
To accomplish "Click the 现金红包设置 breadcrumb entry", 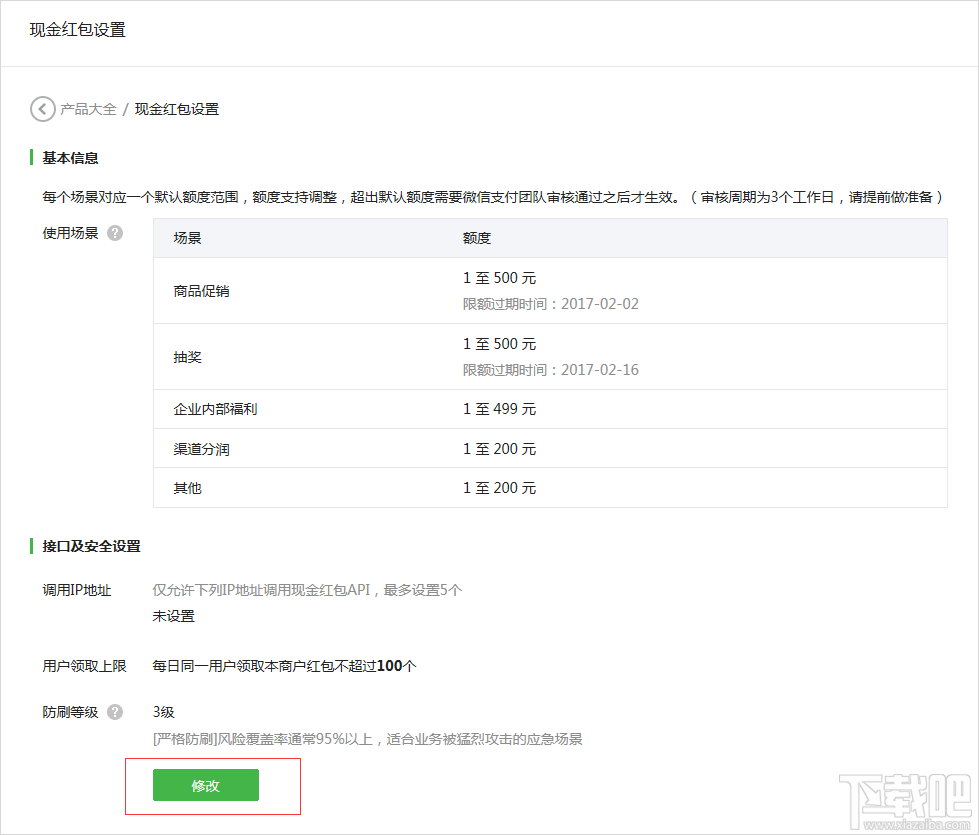I will (x=176, y=109).
